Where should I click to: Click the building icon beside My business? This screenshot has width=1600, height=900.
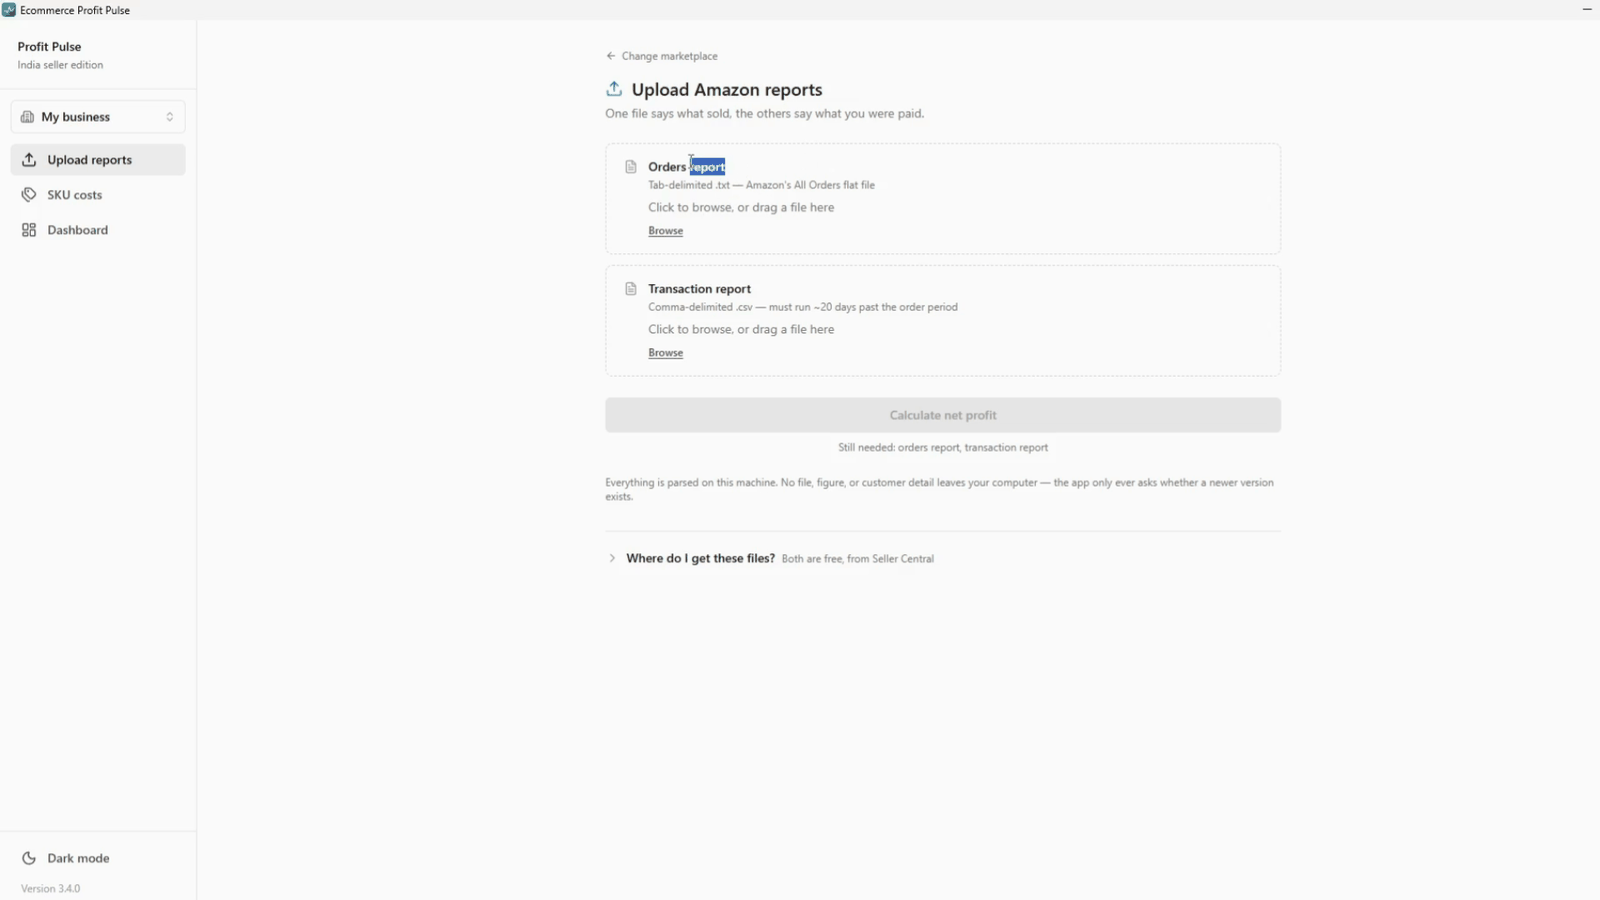(27, 117)
